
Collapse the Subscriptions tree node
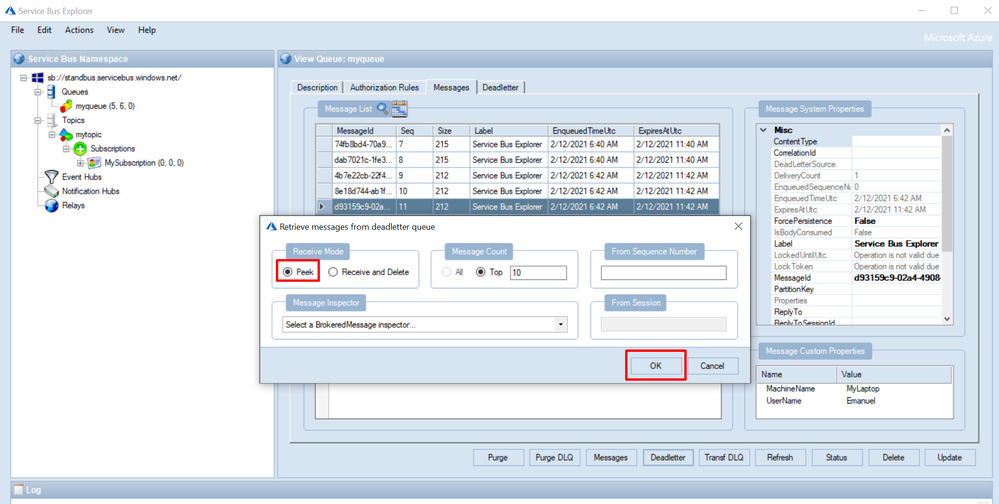(66, 148)
